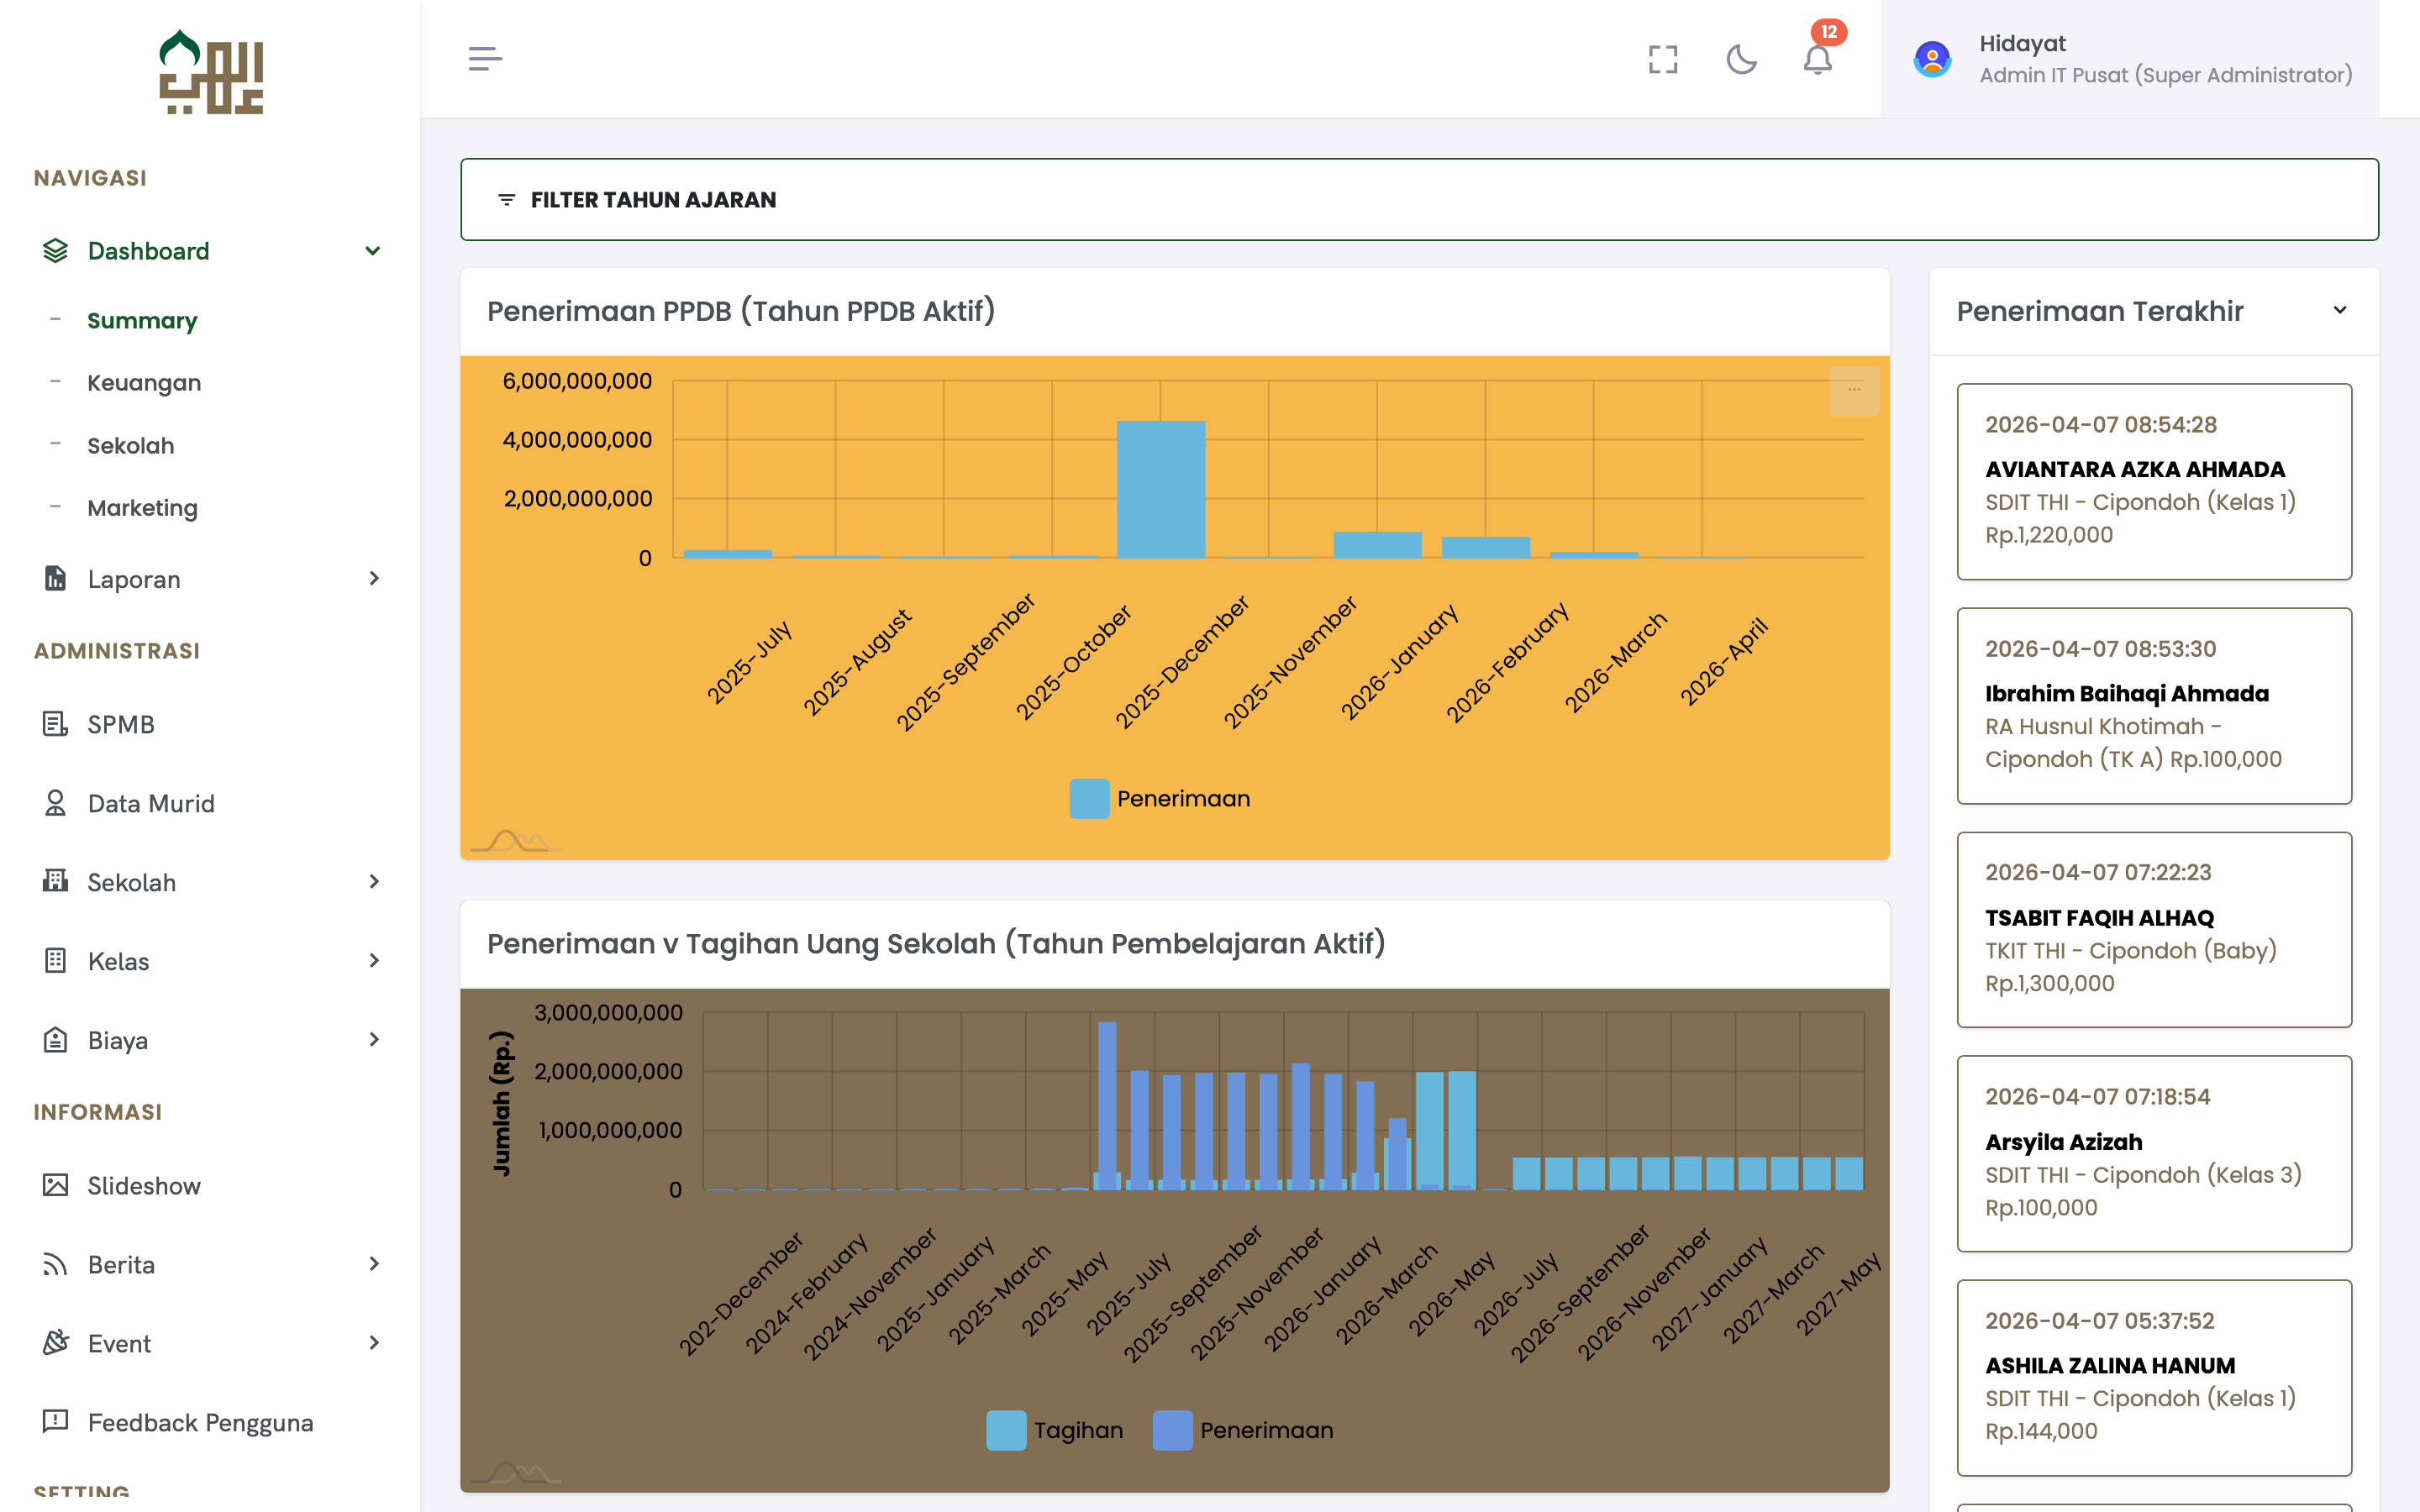Click the Event party icon
The height and width of the screenshot is (1512, 2420).
56,1343
